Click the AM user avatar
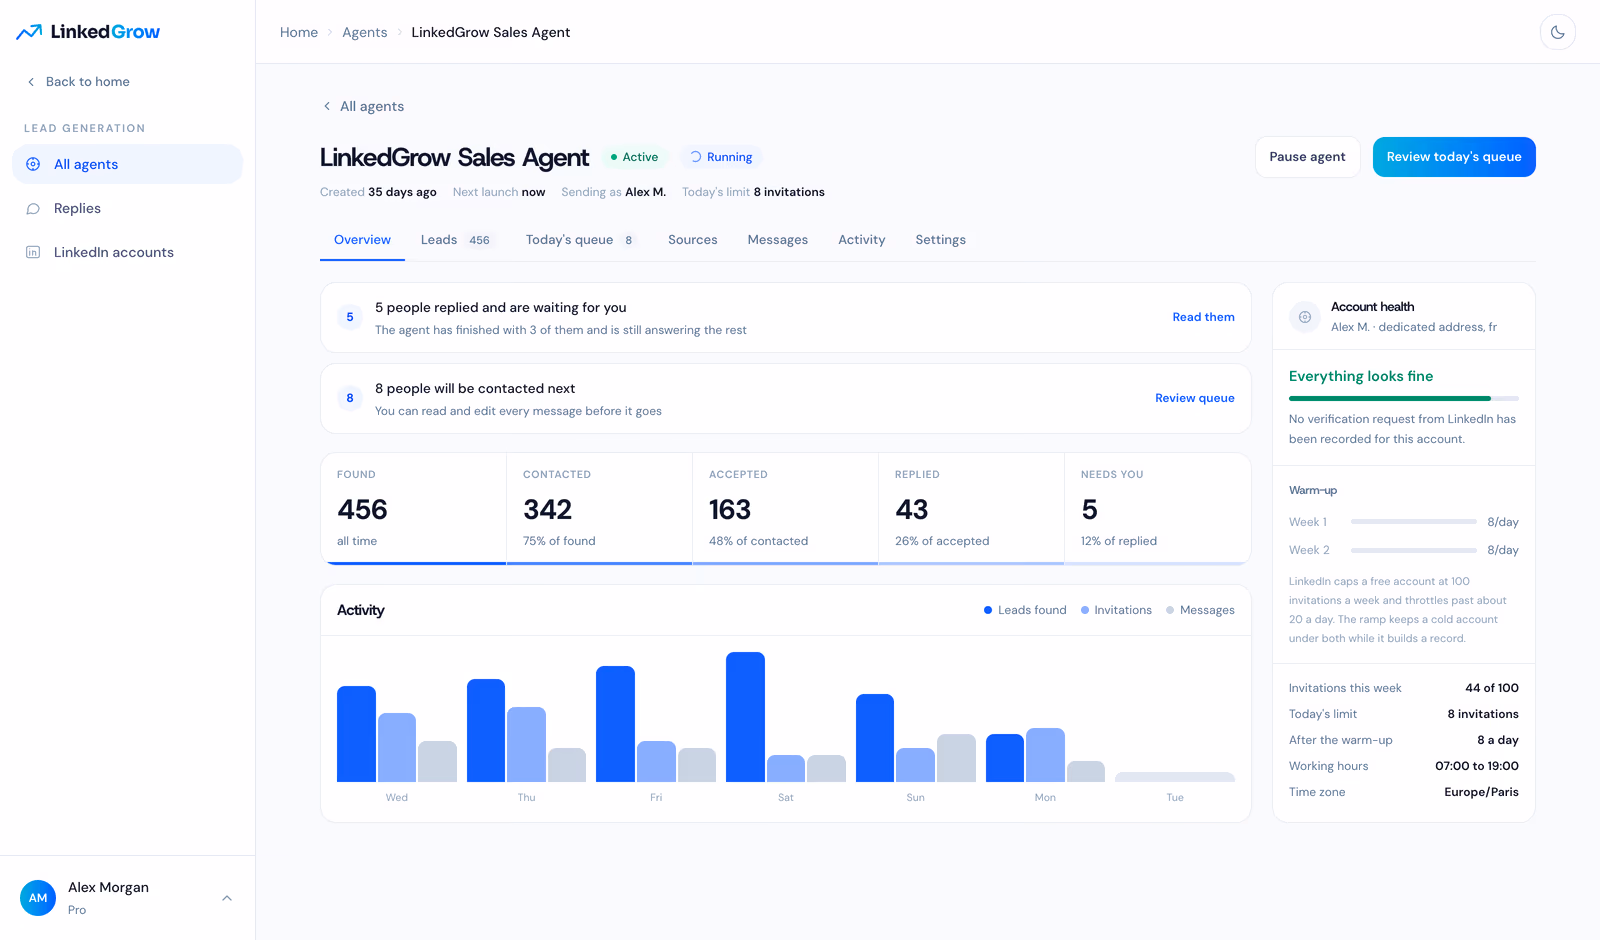 pos(38,898)
